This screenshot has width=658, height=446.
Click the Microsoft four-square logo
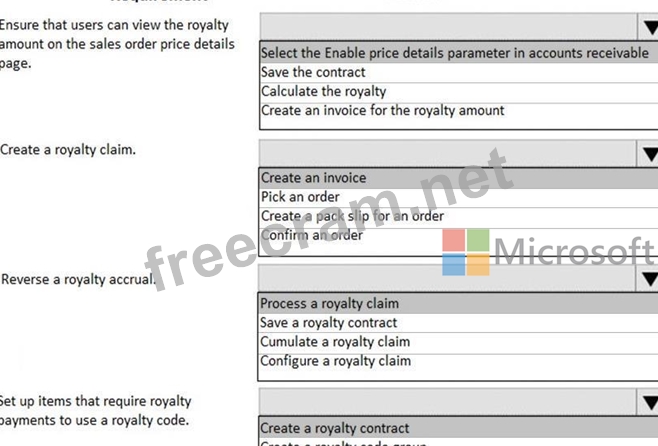[466, 252]
